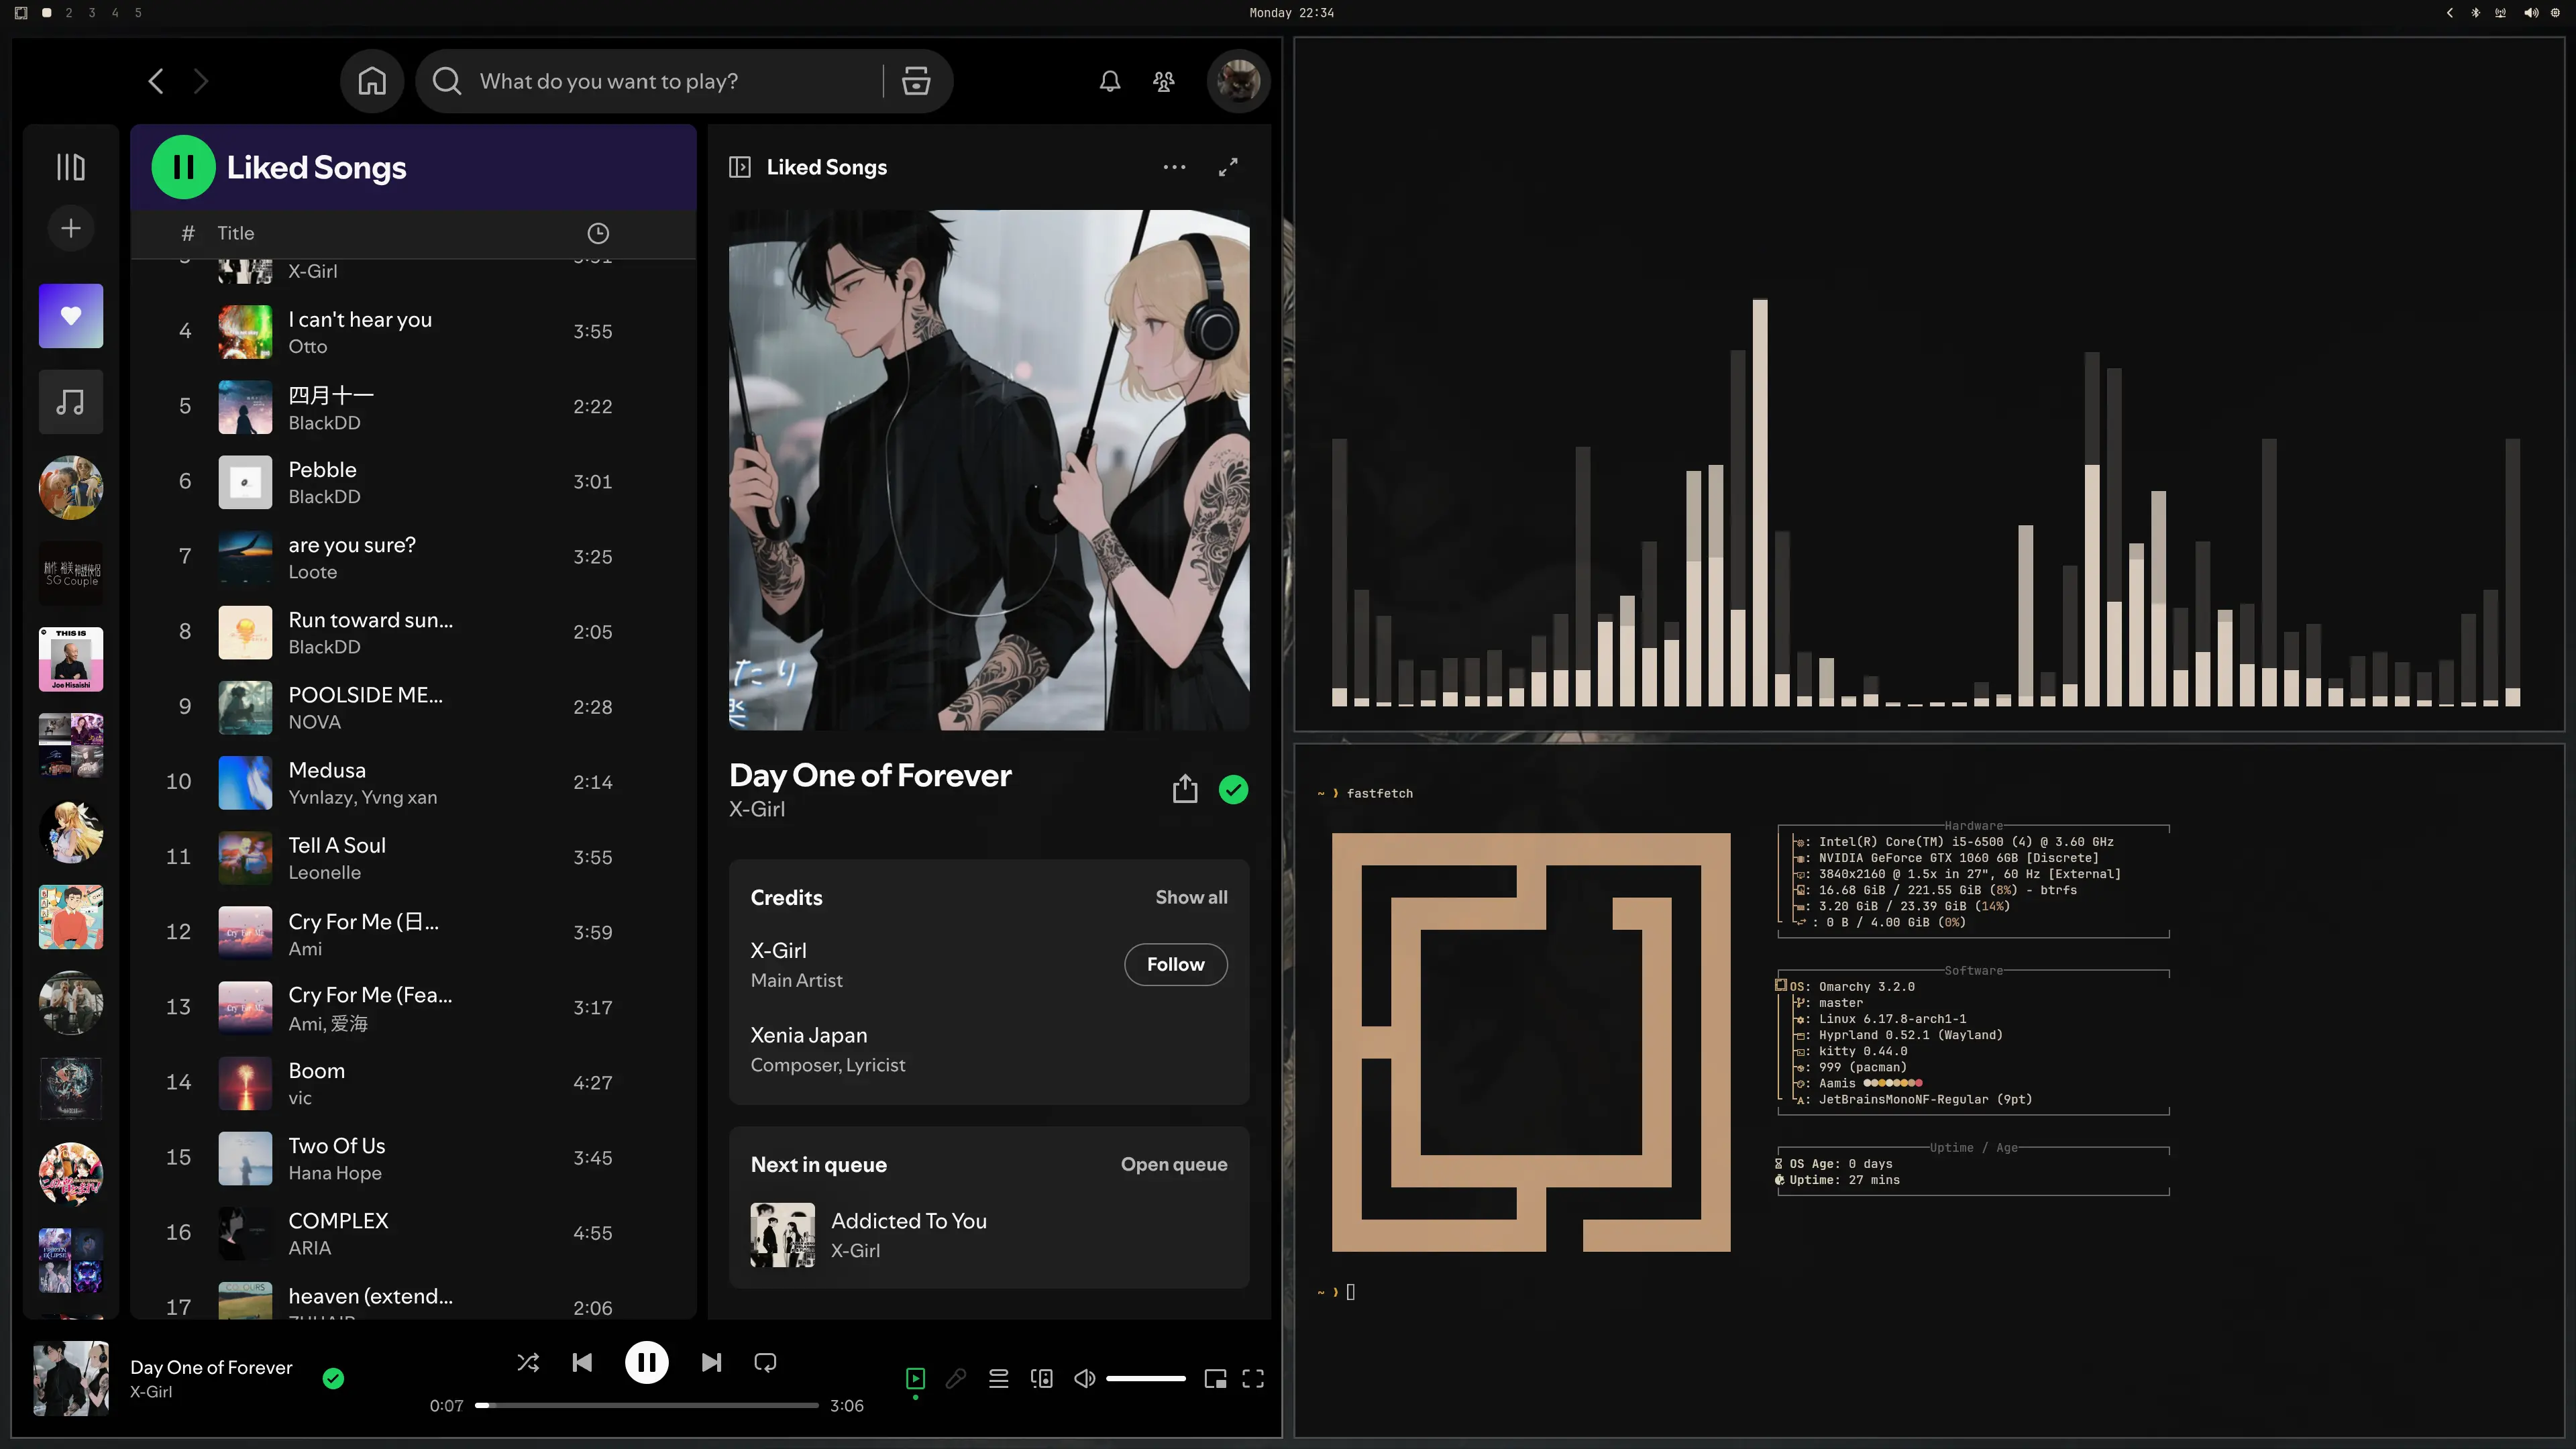
Task: Open more options for Liked Songs panel
Action: click(1174, 167)
